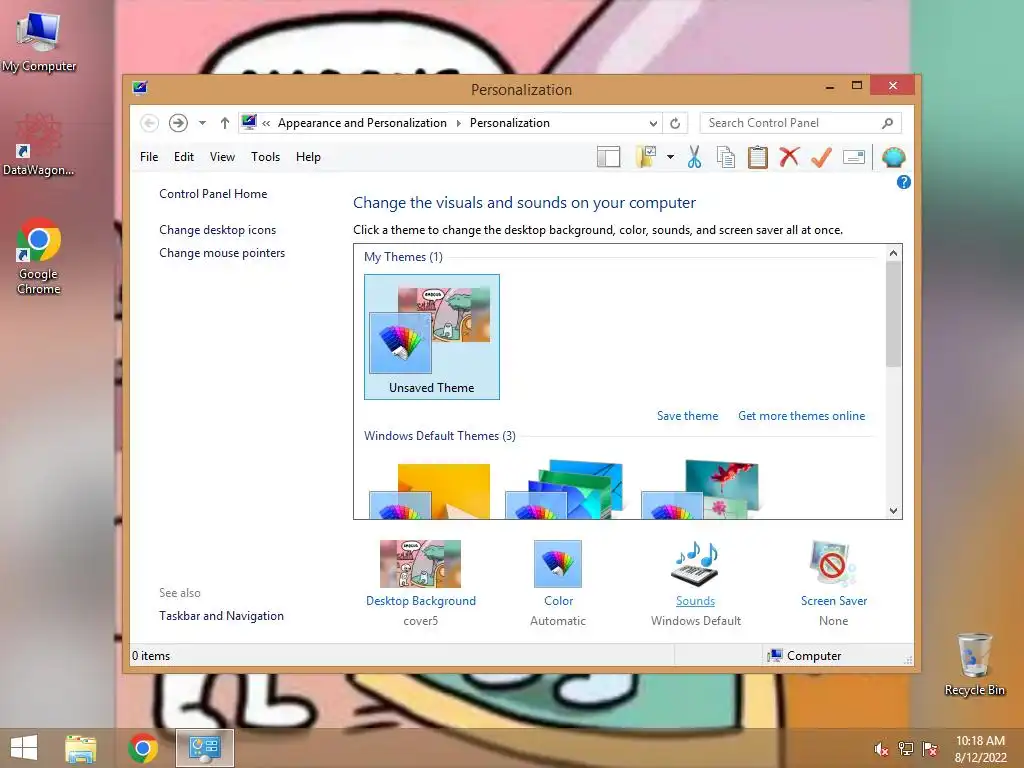
Task: Click the breadcrumb double-chevron overflow
Action: click(266, 123)
